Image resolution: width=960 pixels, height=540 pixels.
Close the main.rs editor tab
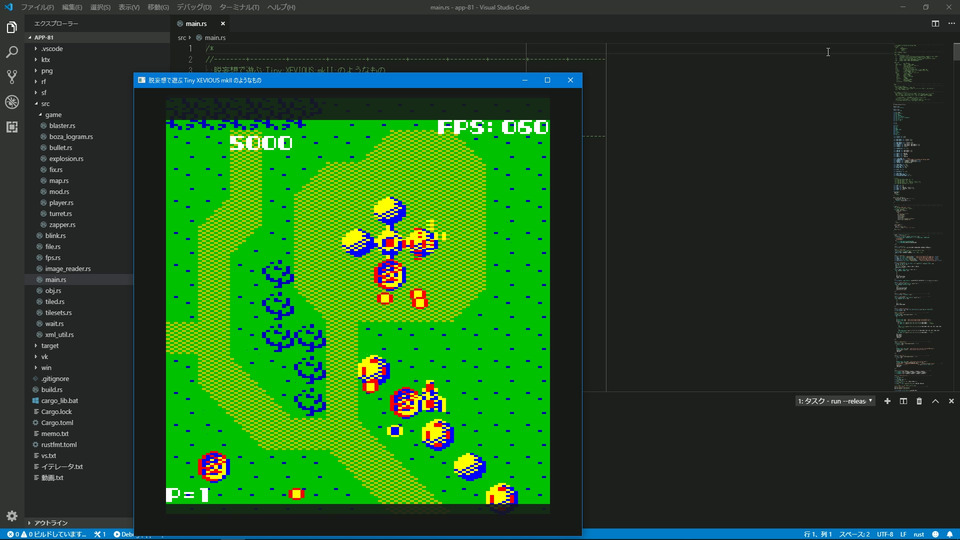pos(223,23)
